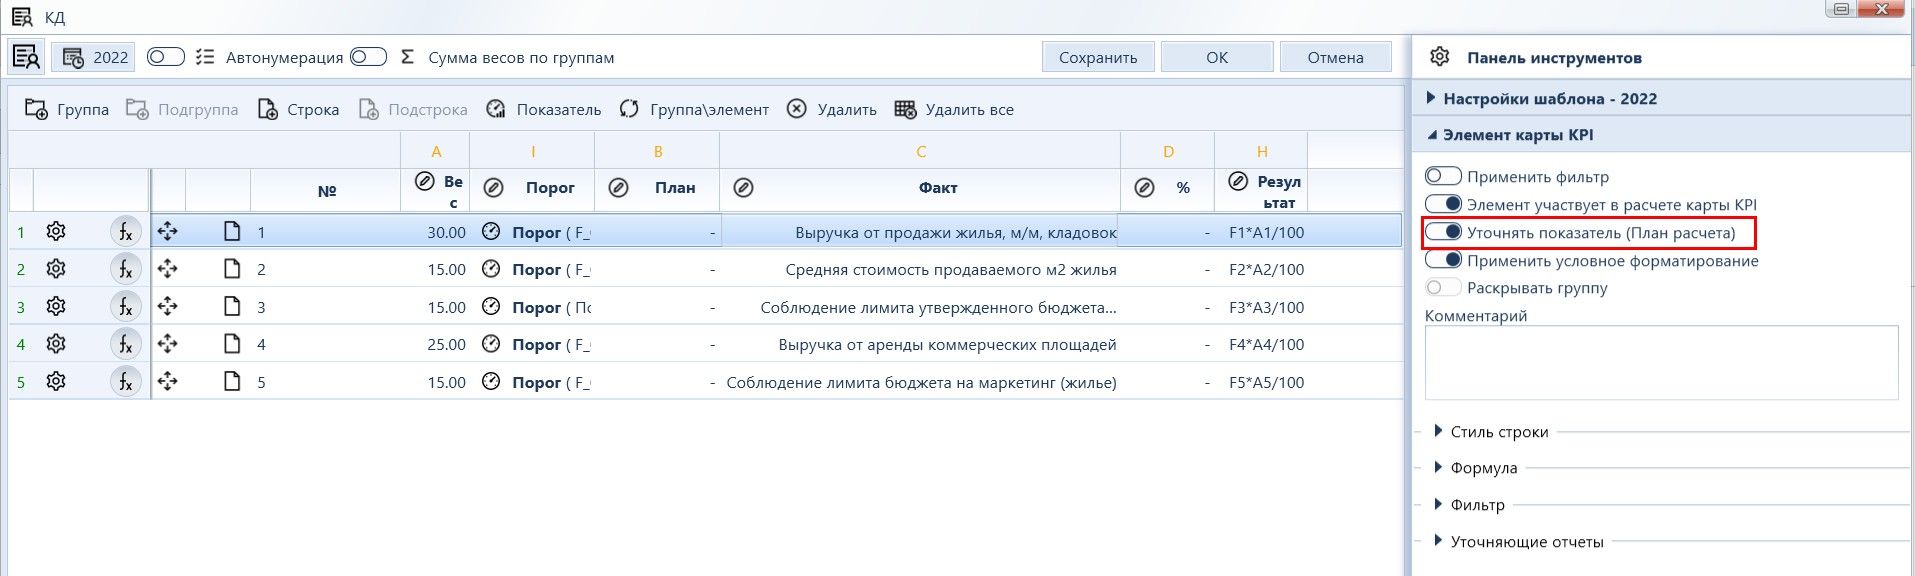The height and width of the screenshot is (576, 1915).
Task: Click edit icon in Вес column header
Action: (424, 181)
